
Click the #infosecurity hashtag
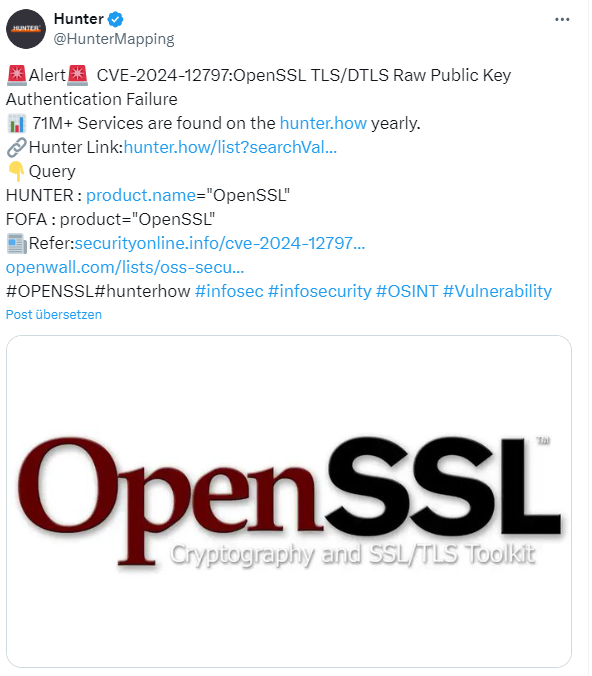point(319,291)
